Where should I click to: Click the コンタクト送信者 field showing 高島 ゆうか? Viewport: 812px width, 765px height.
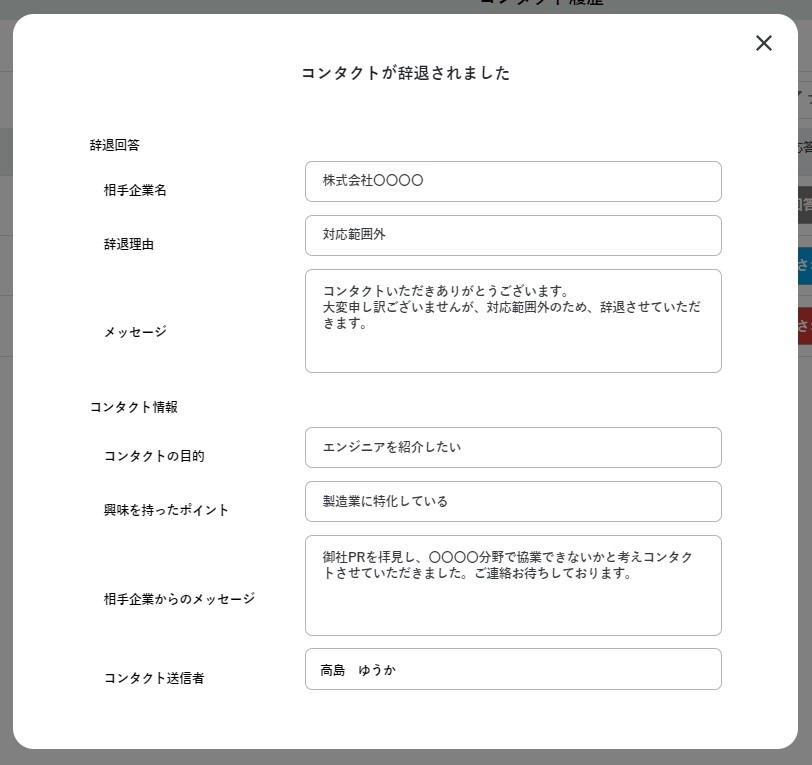coord(513,669)
